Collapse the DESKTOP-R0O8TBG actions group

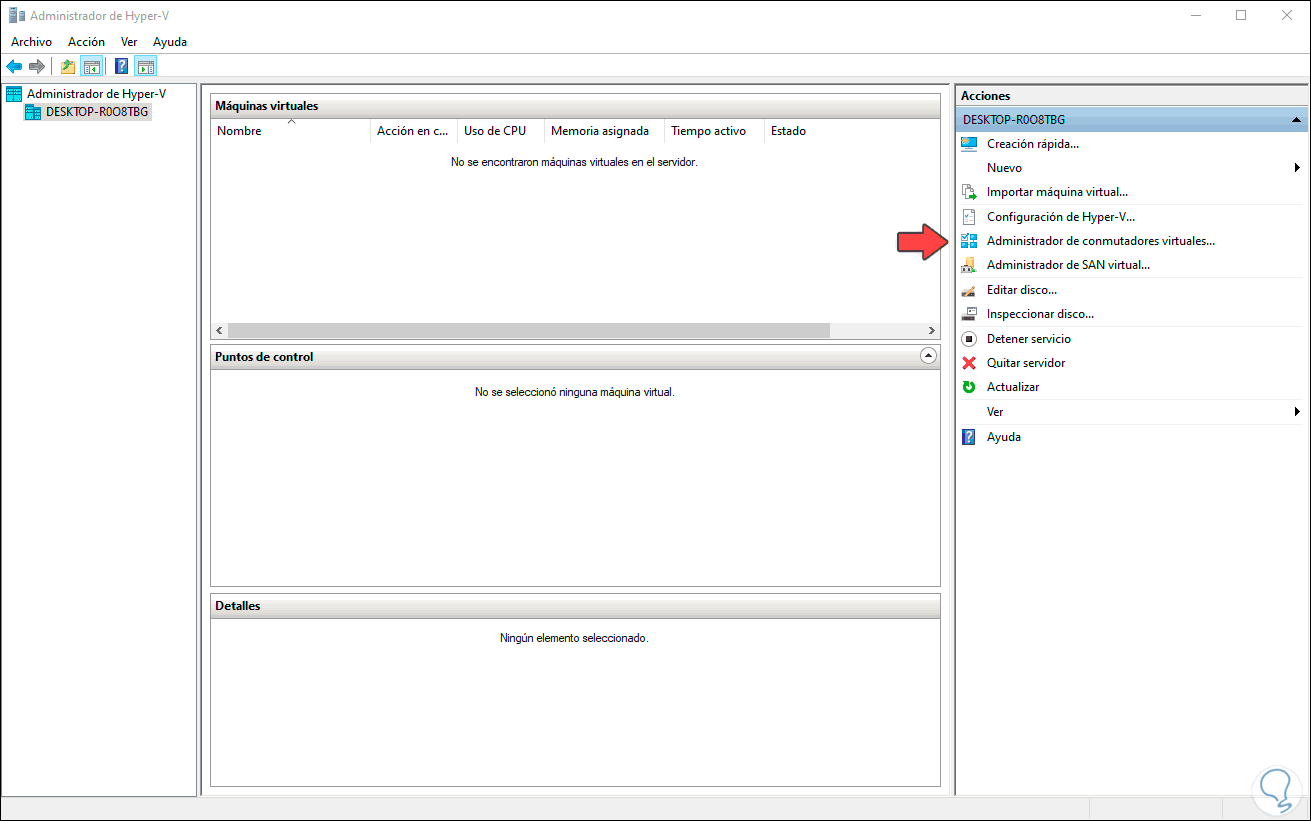pos(1296,120)
